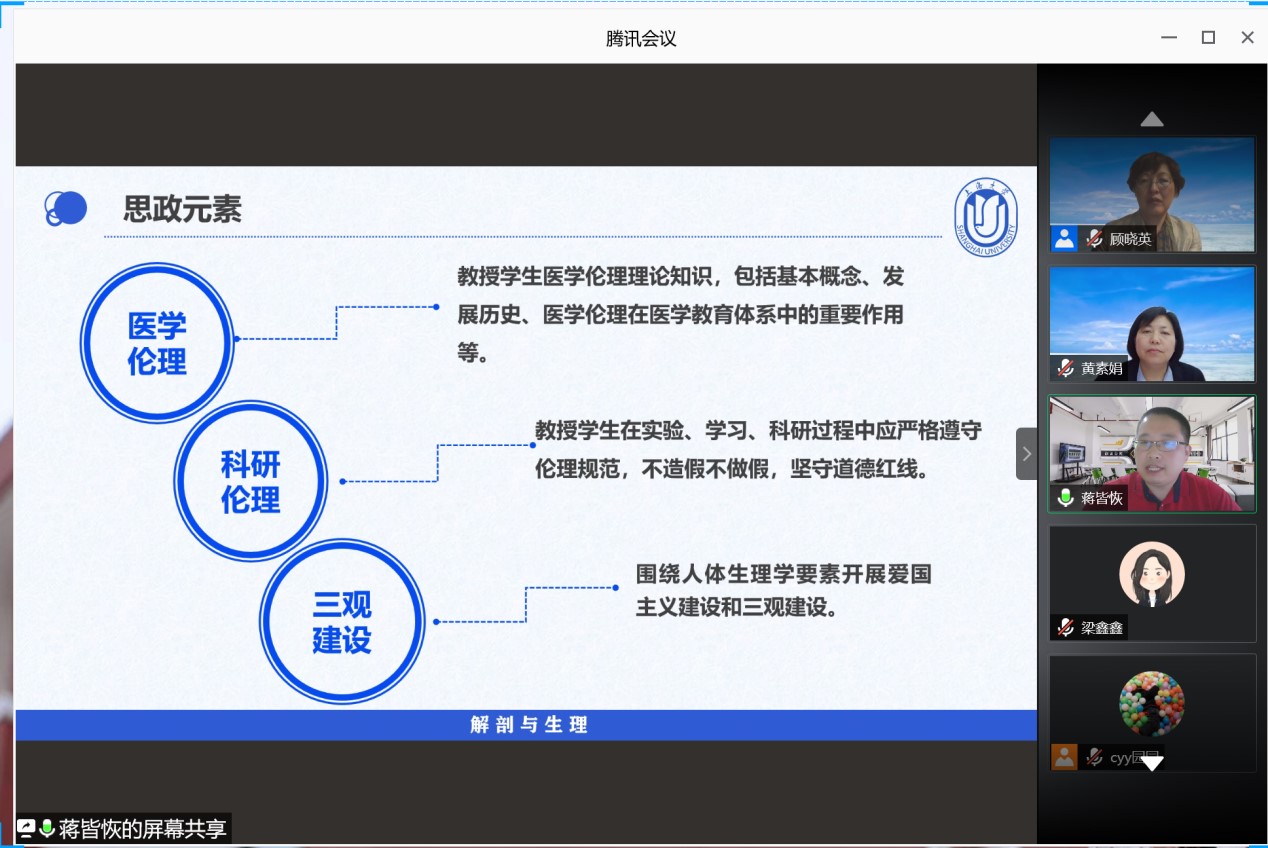Click 顾晓英's muted microphone icon

(1095, 239)
